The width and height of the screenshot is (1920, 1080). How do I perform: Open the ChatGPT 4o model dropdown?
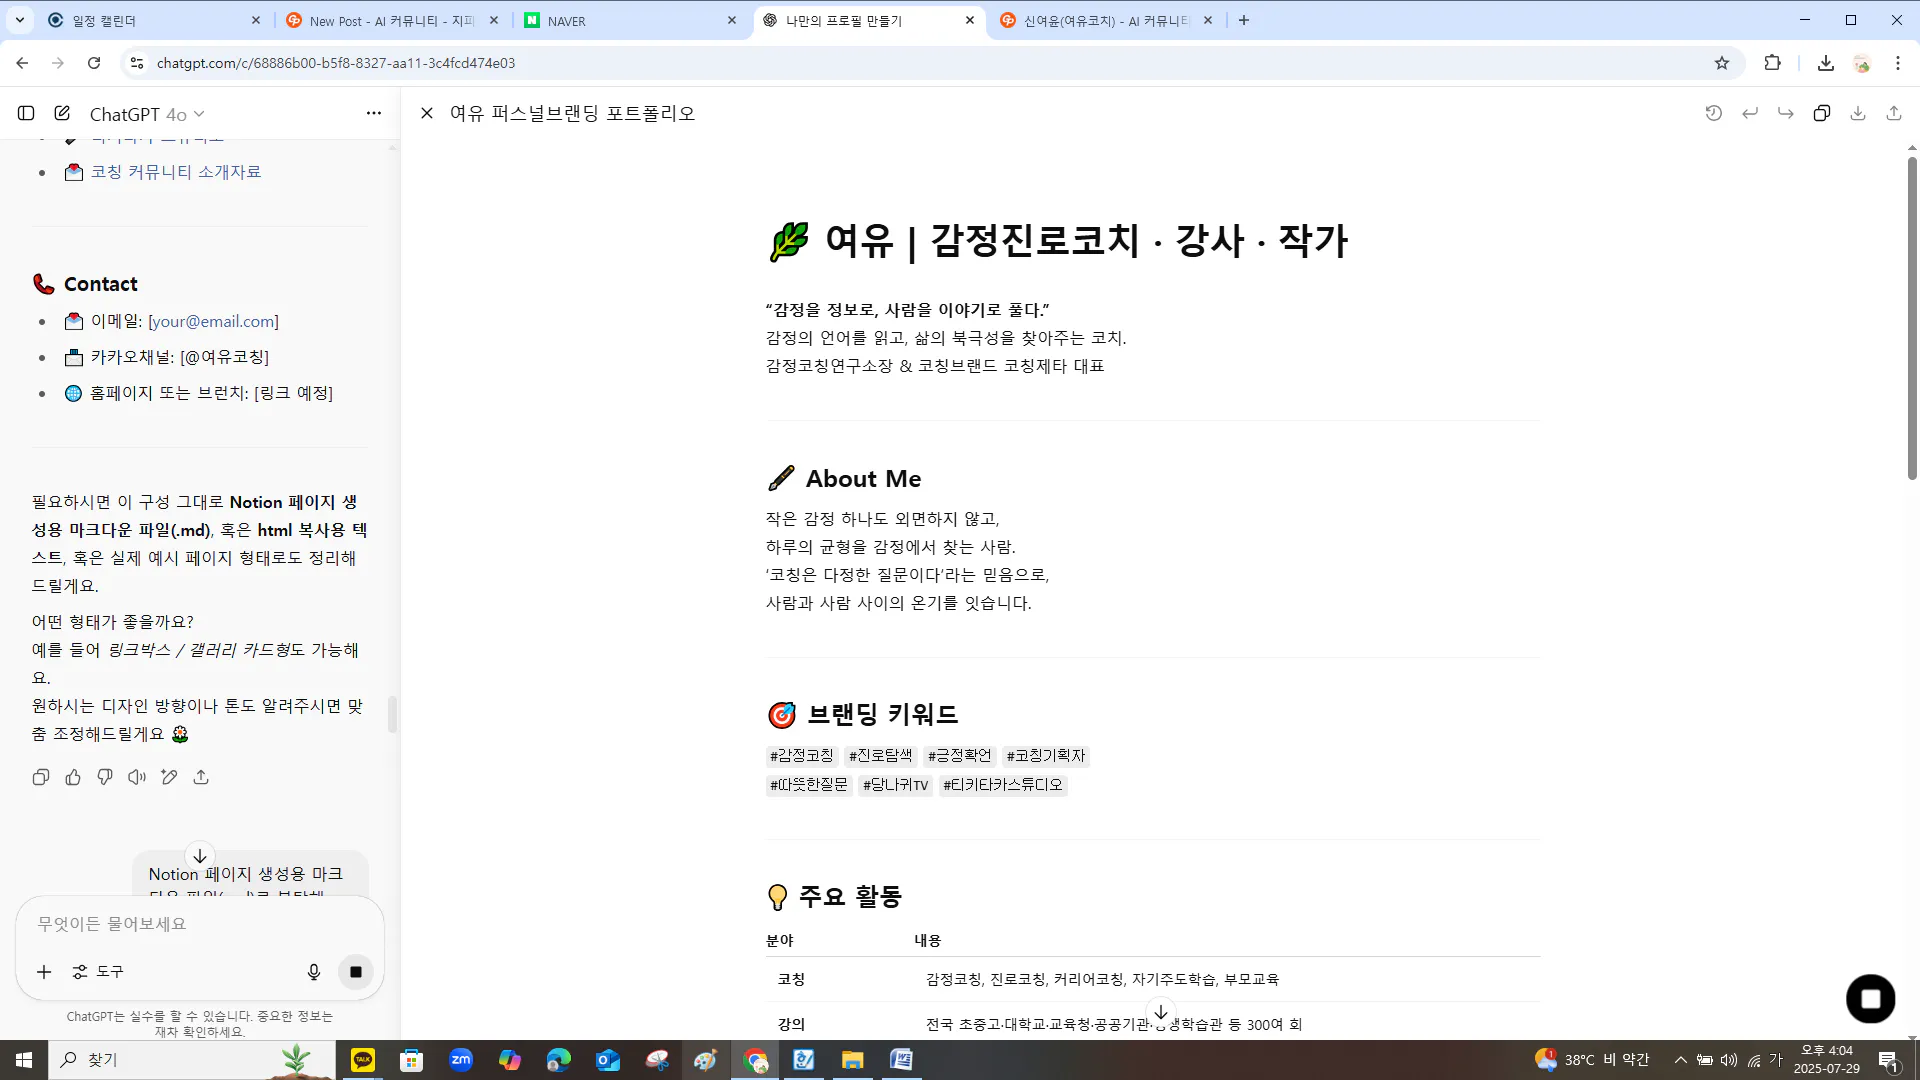coord(148,114)
